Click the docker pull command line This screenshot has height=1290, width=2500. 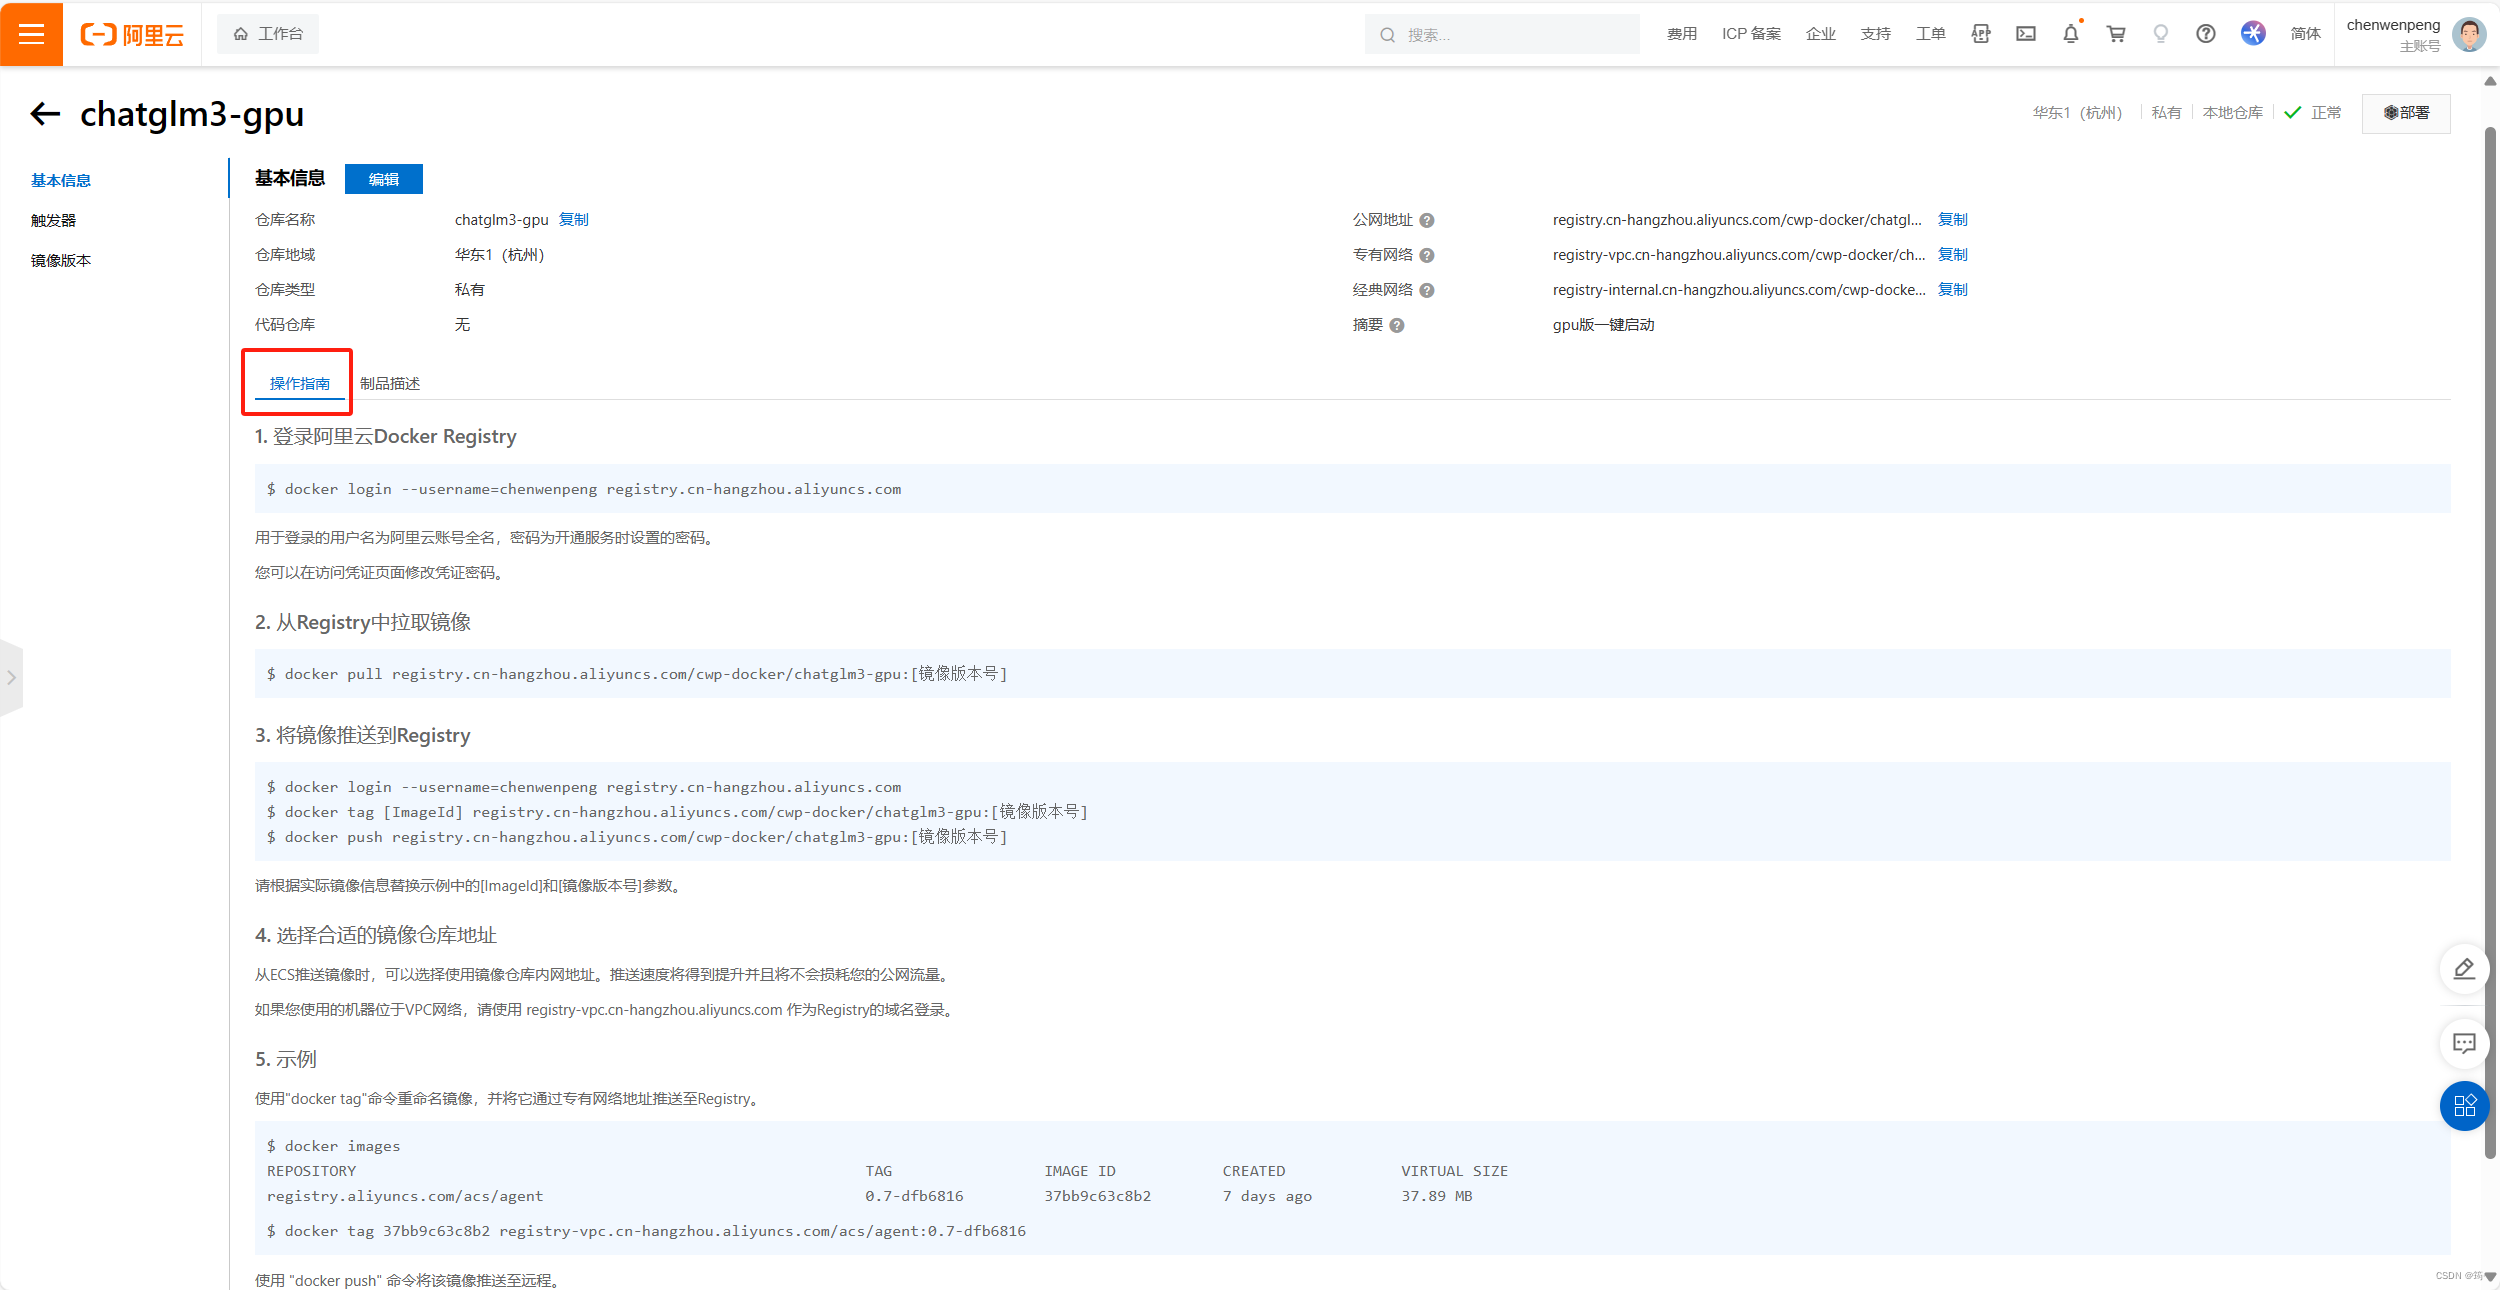tap(637, 674)
